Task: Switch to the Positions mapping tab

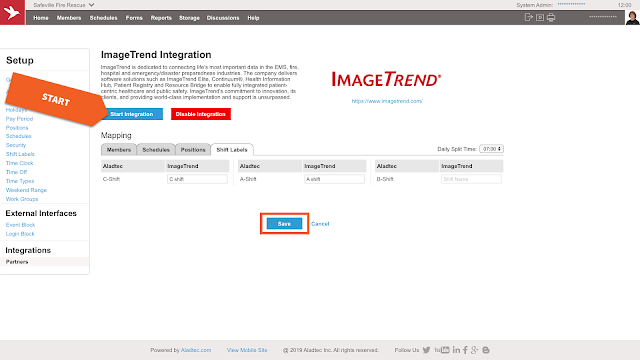Action: pos(193,150)
